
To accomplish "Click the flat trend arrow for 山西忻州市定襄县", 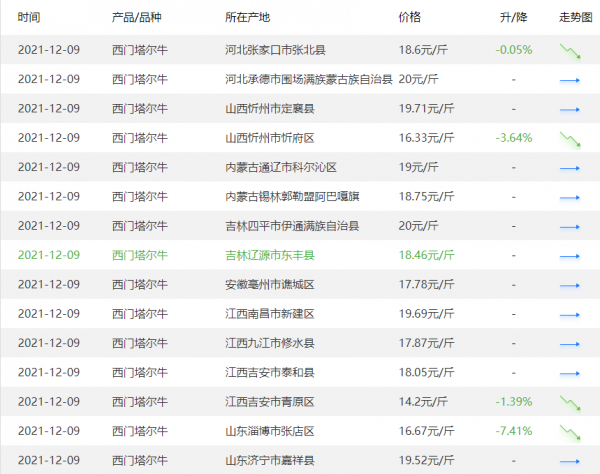I will click(570, 109).
